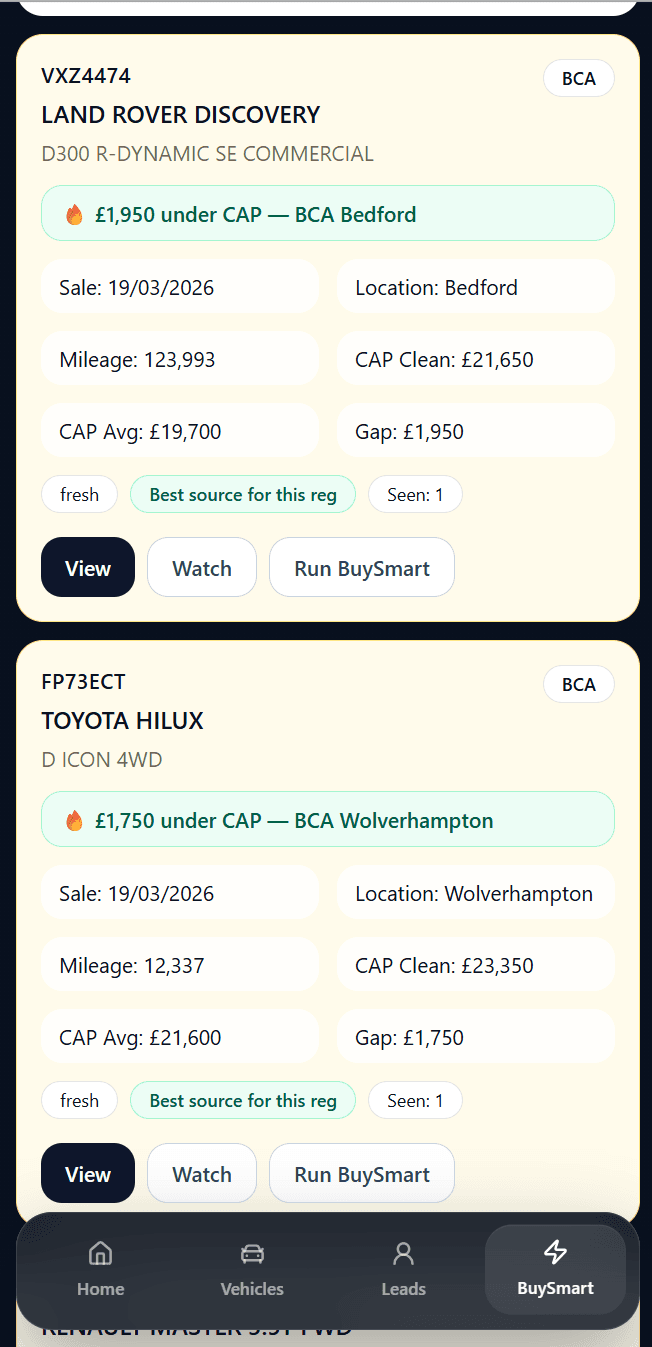Select the Vehicles car icon

point(252,1254)
